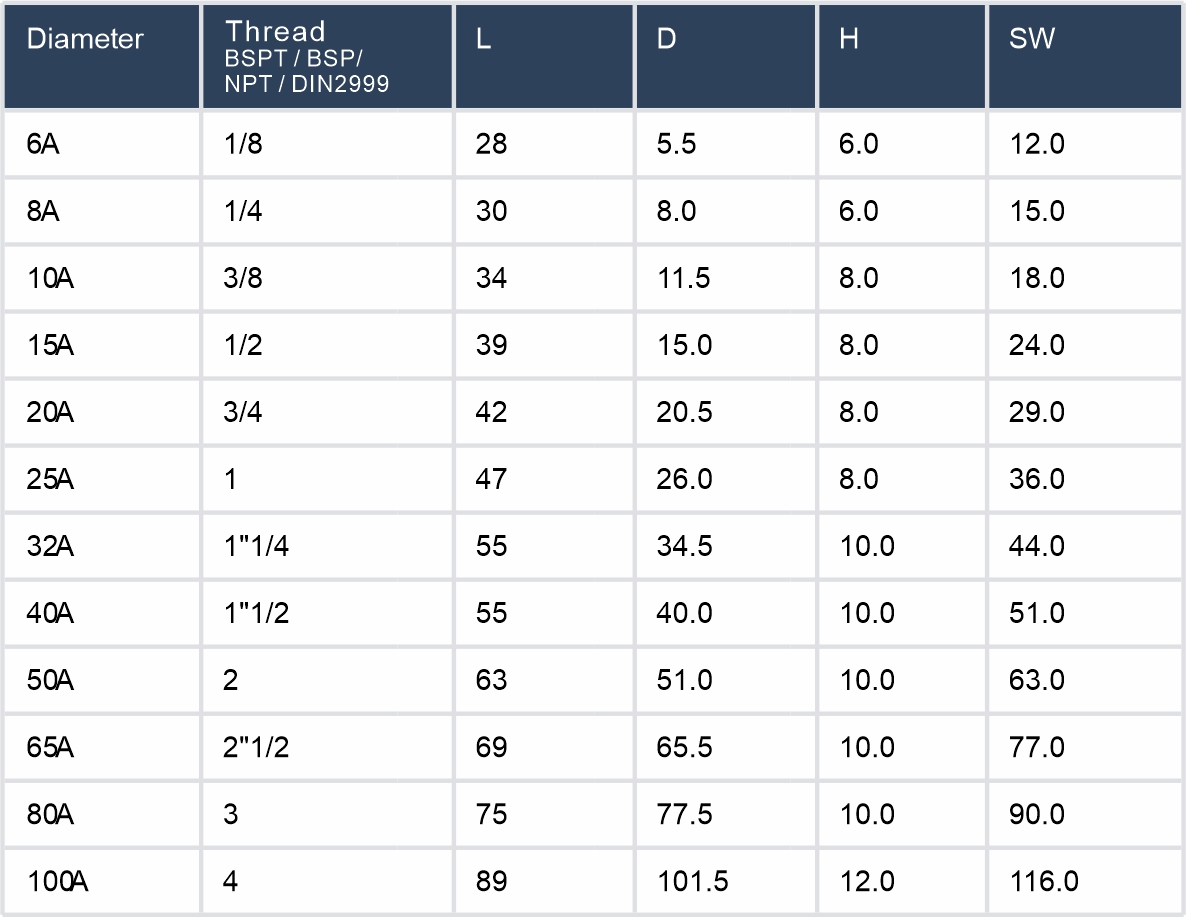Click the L column header
The height and width of the screenshot is (917, 1186).
[484, 40]
